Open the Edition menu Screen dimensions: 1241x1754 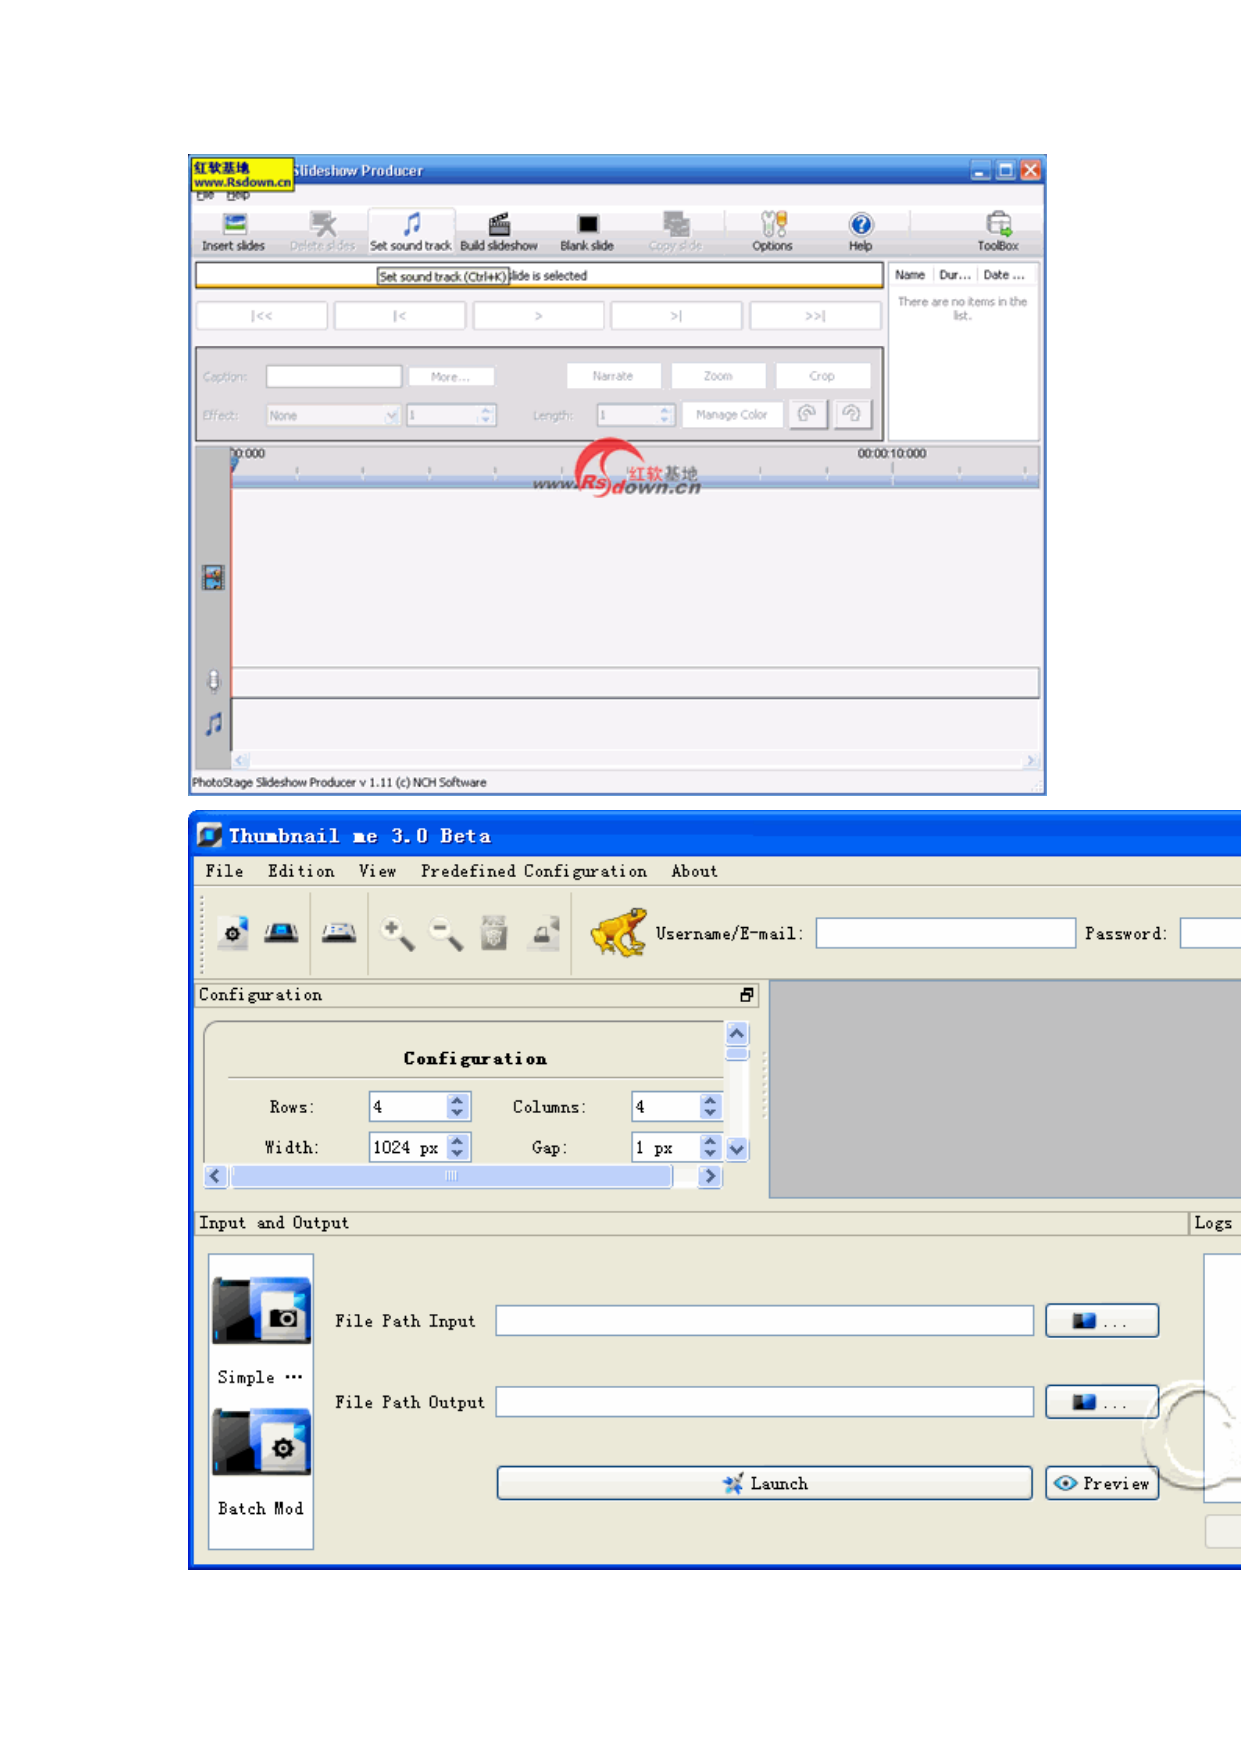click(x=301, y=871)
